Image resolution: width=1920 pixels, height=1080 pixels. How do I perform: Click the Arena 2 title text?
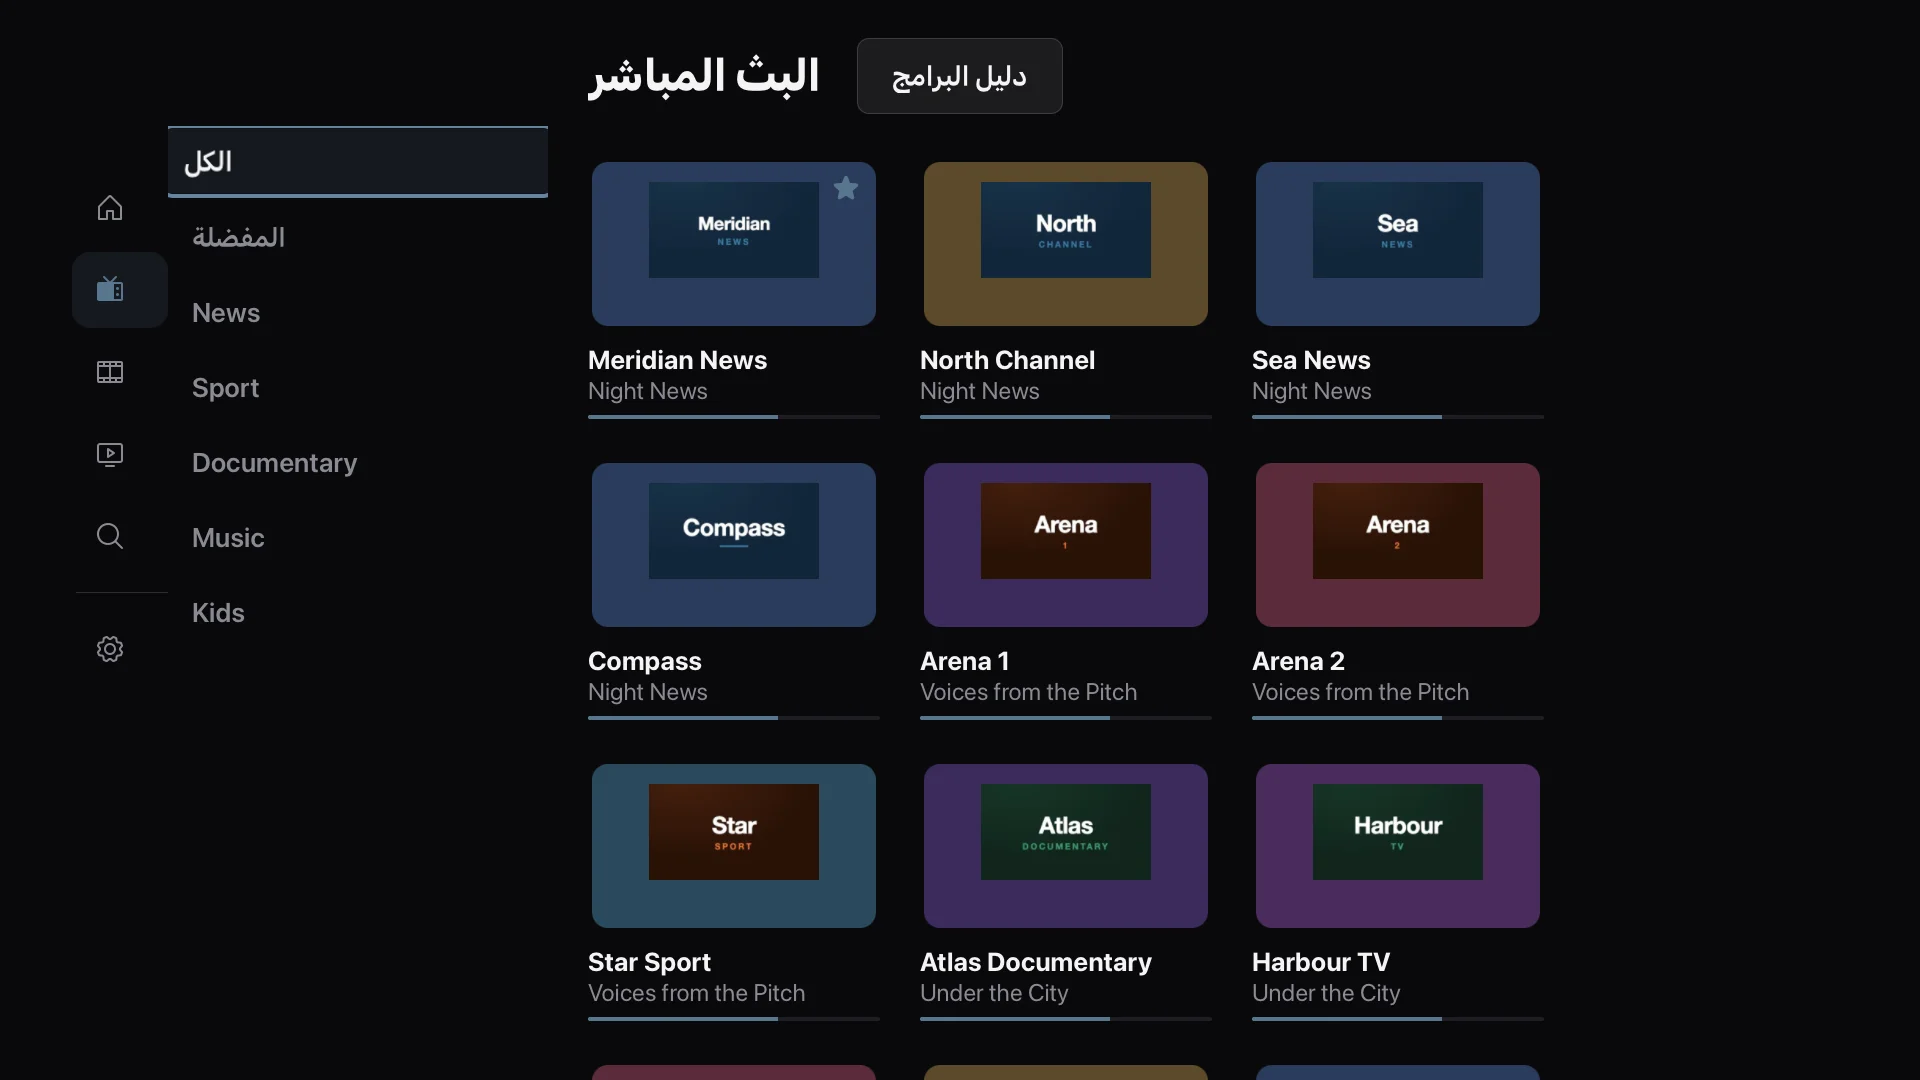pyautogui.click(x=1298, y=661)
